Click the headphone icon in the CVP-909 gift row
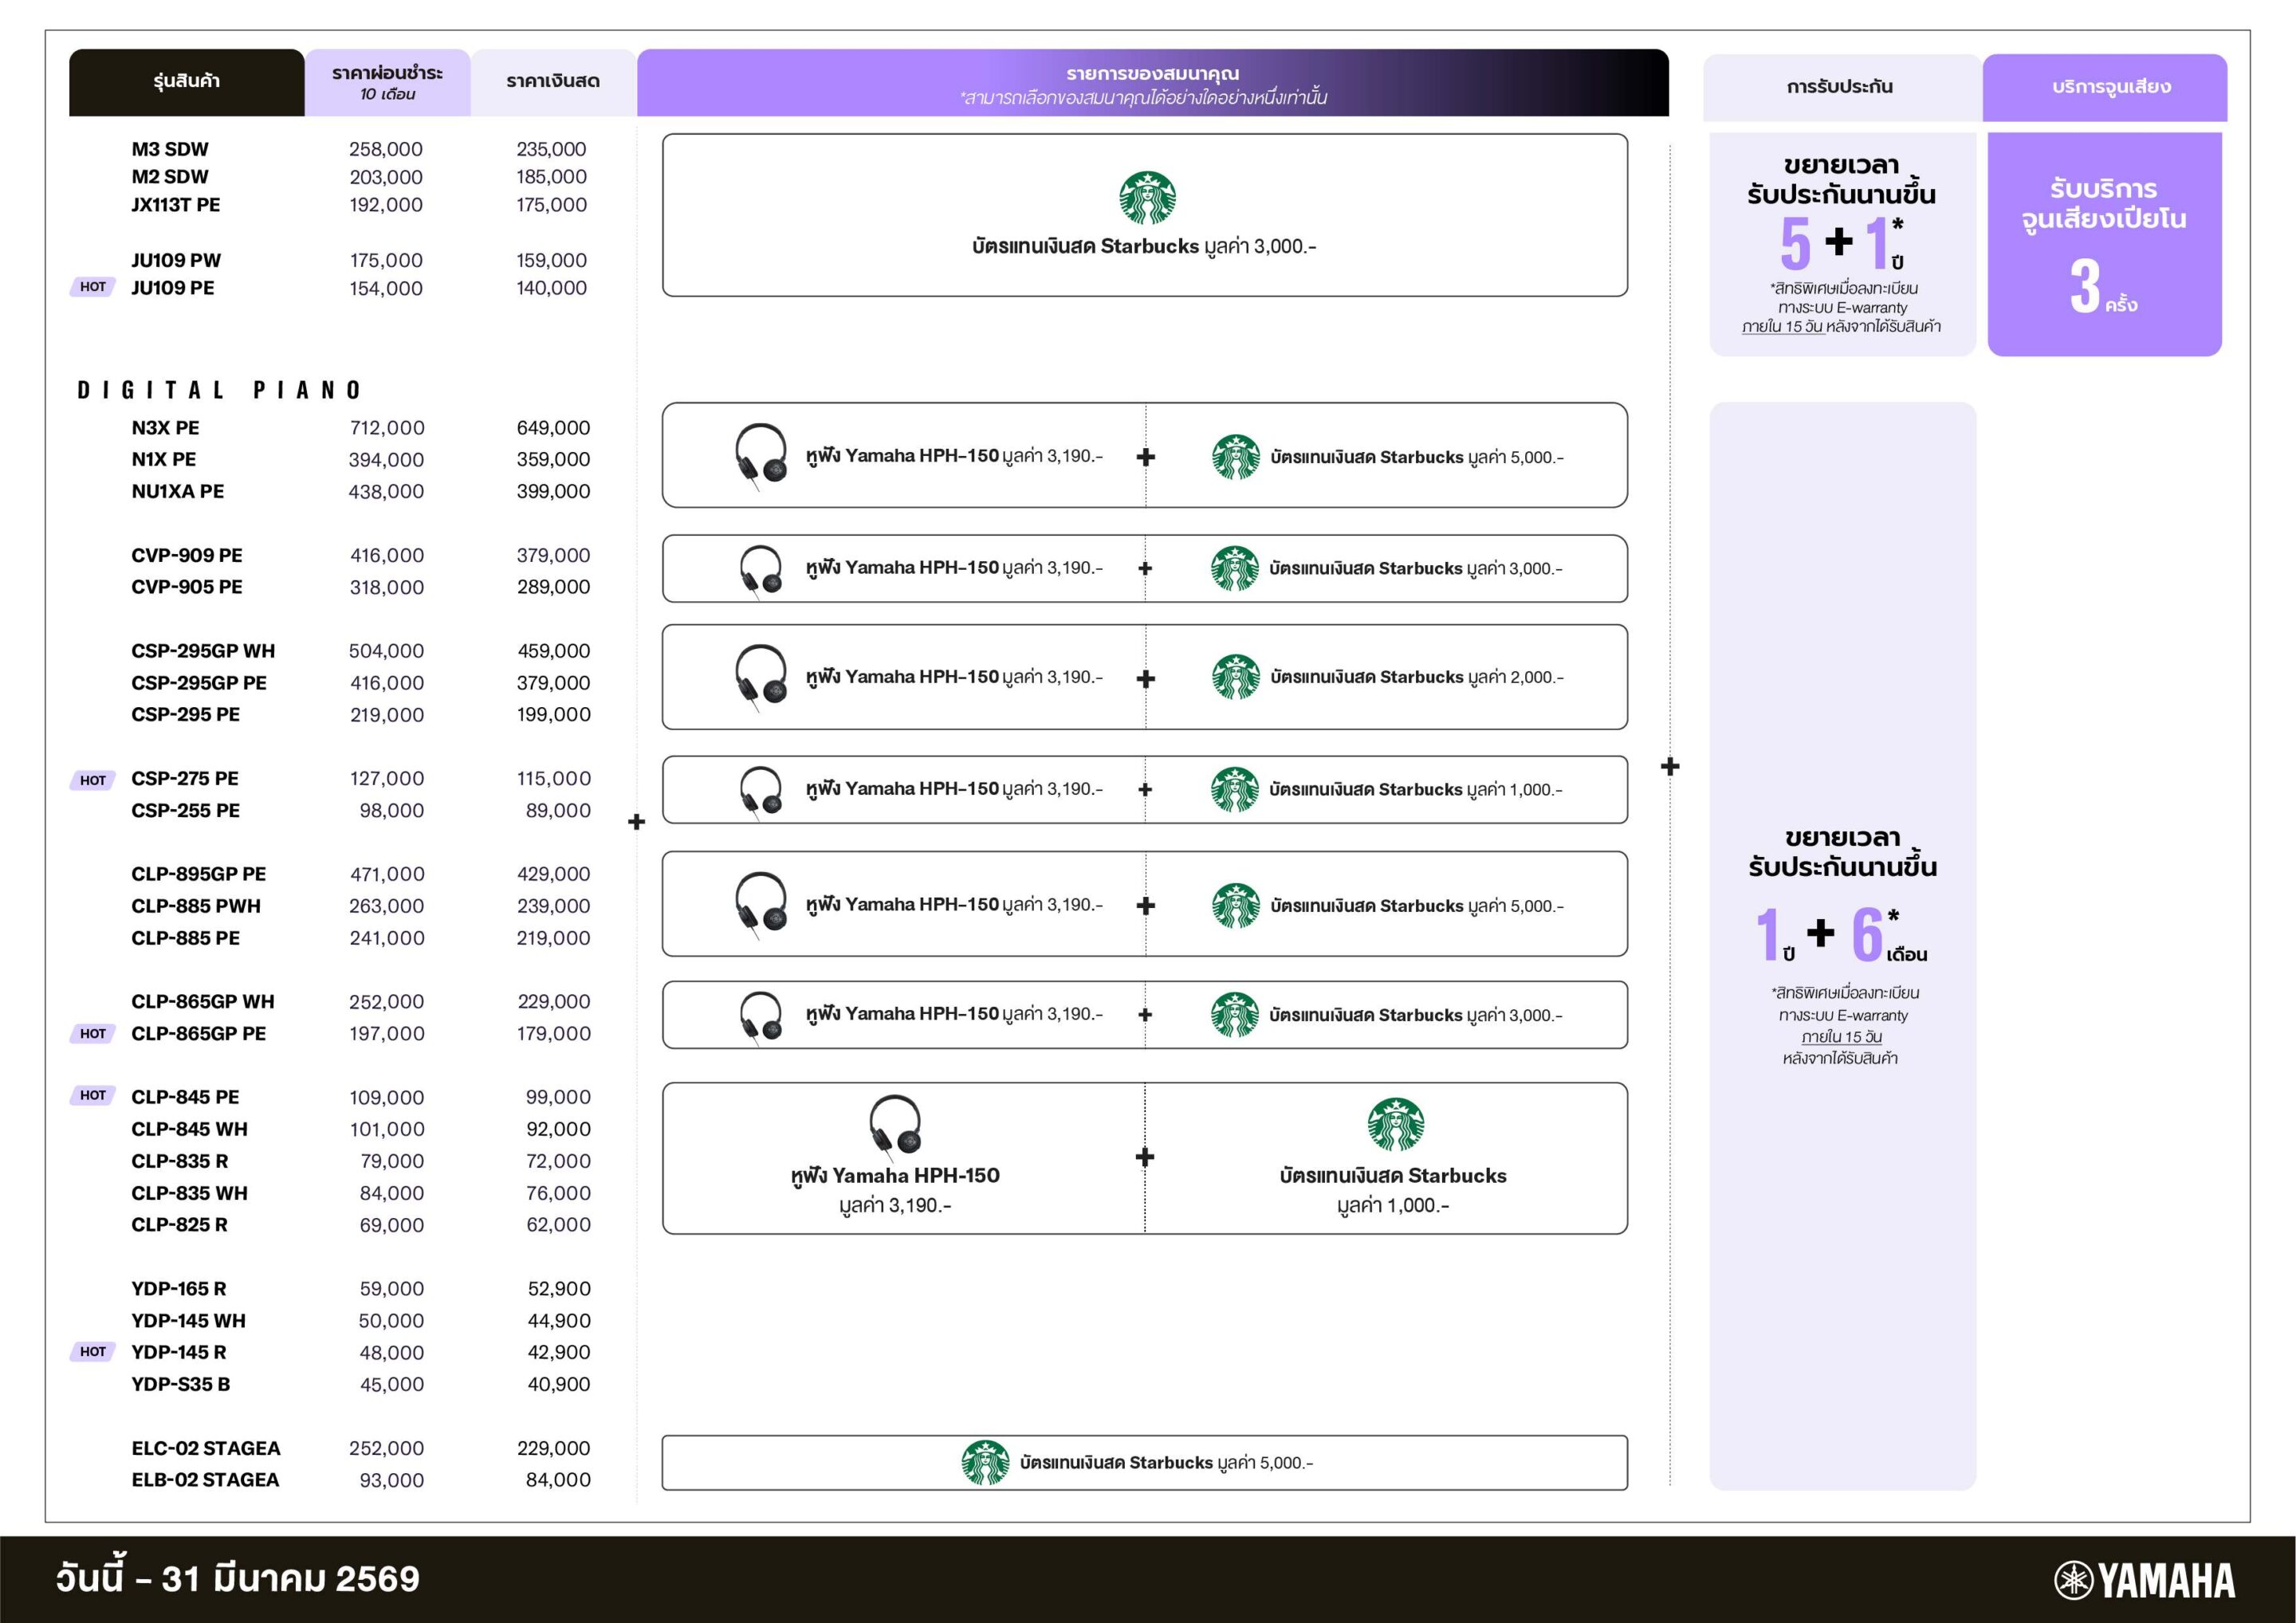The image size is (2296, 1623). [x=760, y=569]
